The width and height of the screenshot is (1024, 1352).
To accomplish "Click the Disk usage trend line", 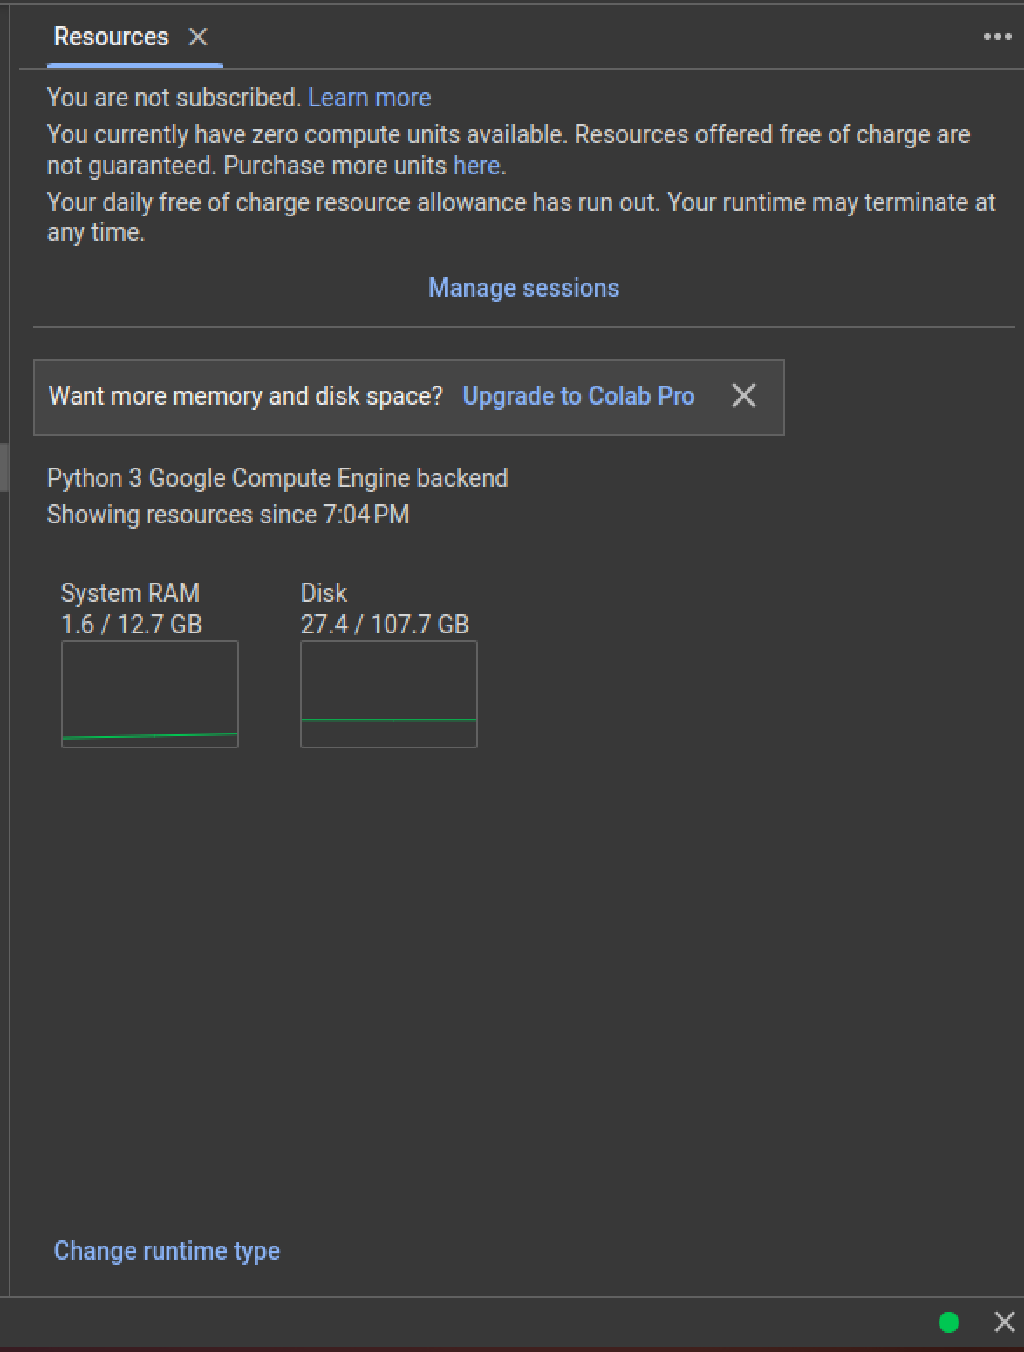I will point(388,722).
